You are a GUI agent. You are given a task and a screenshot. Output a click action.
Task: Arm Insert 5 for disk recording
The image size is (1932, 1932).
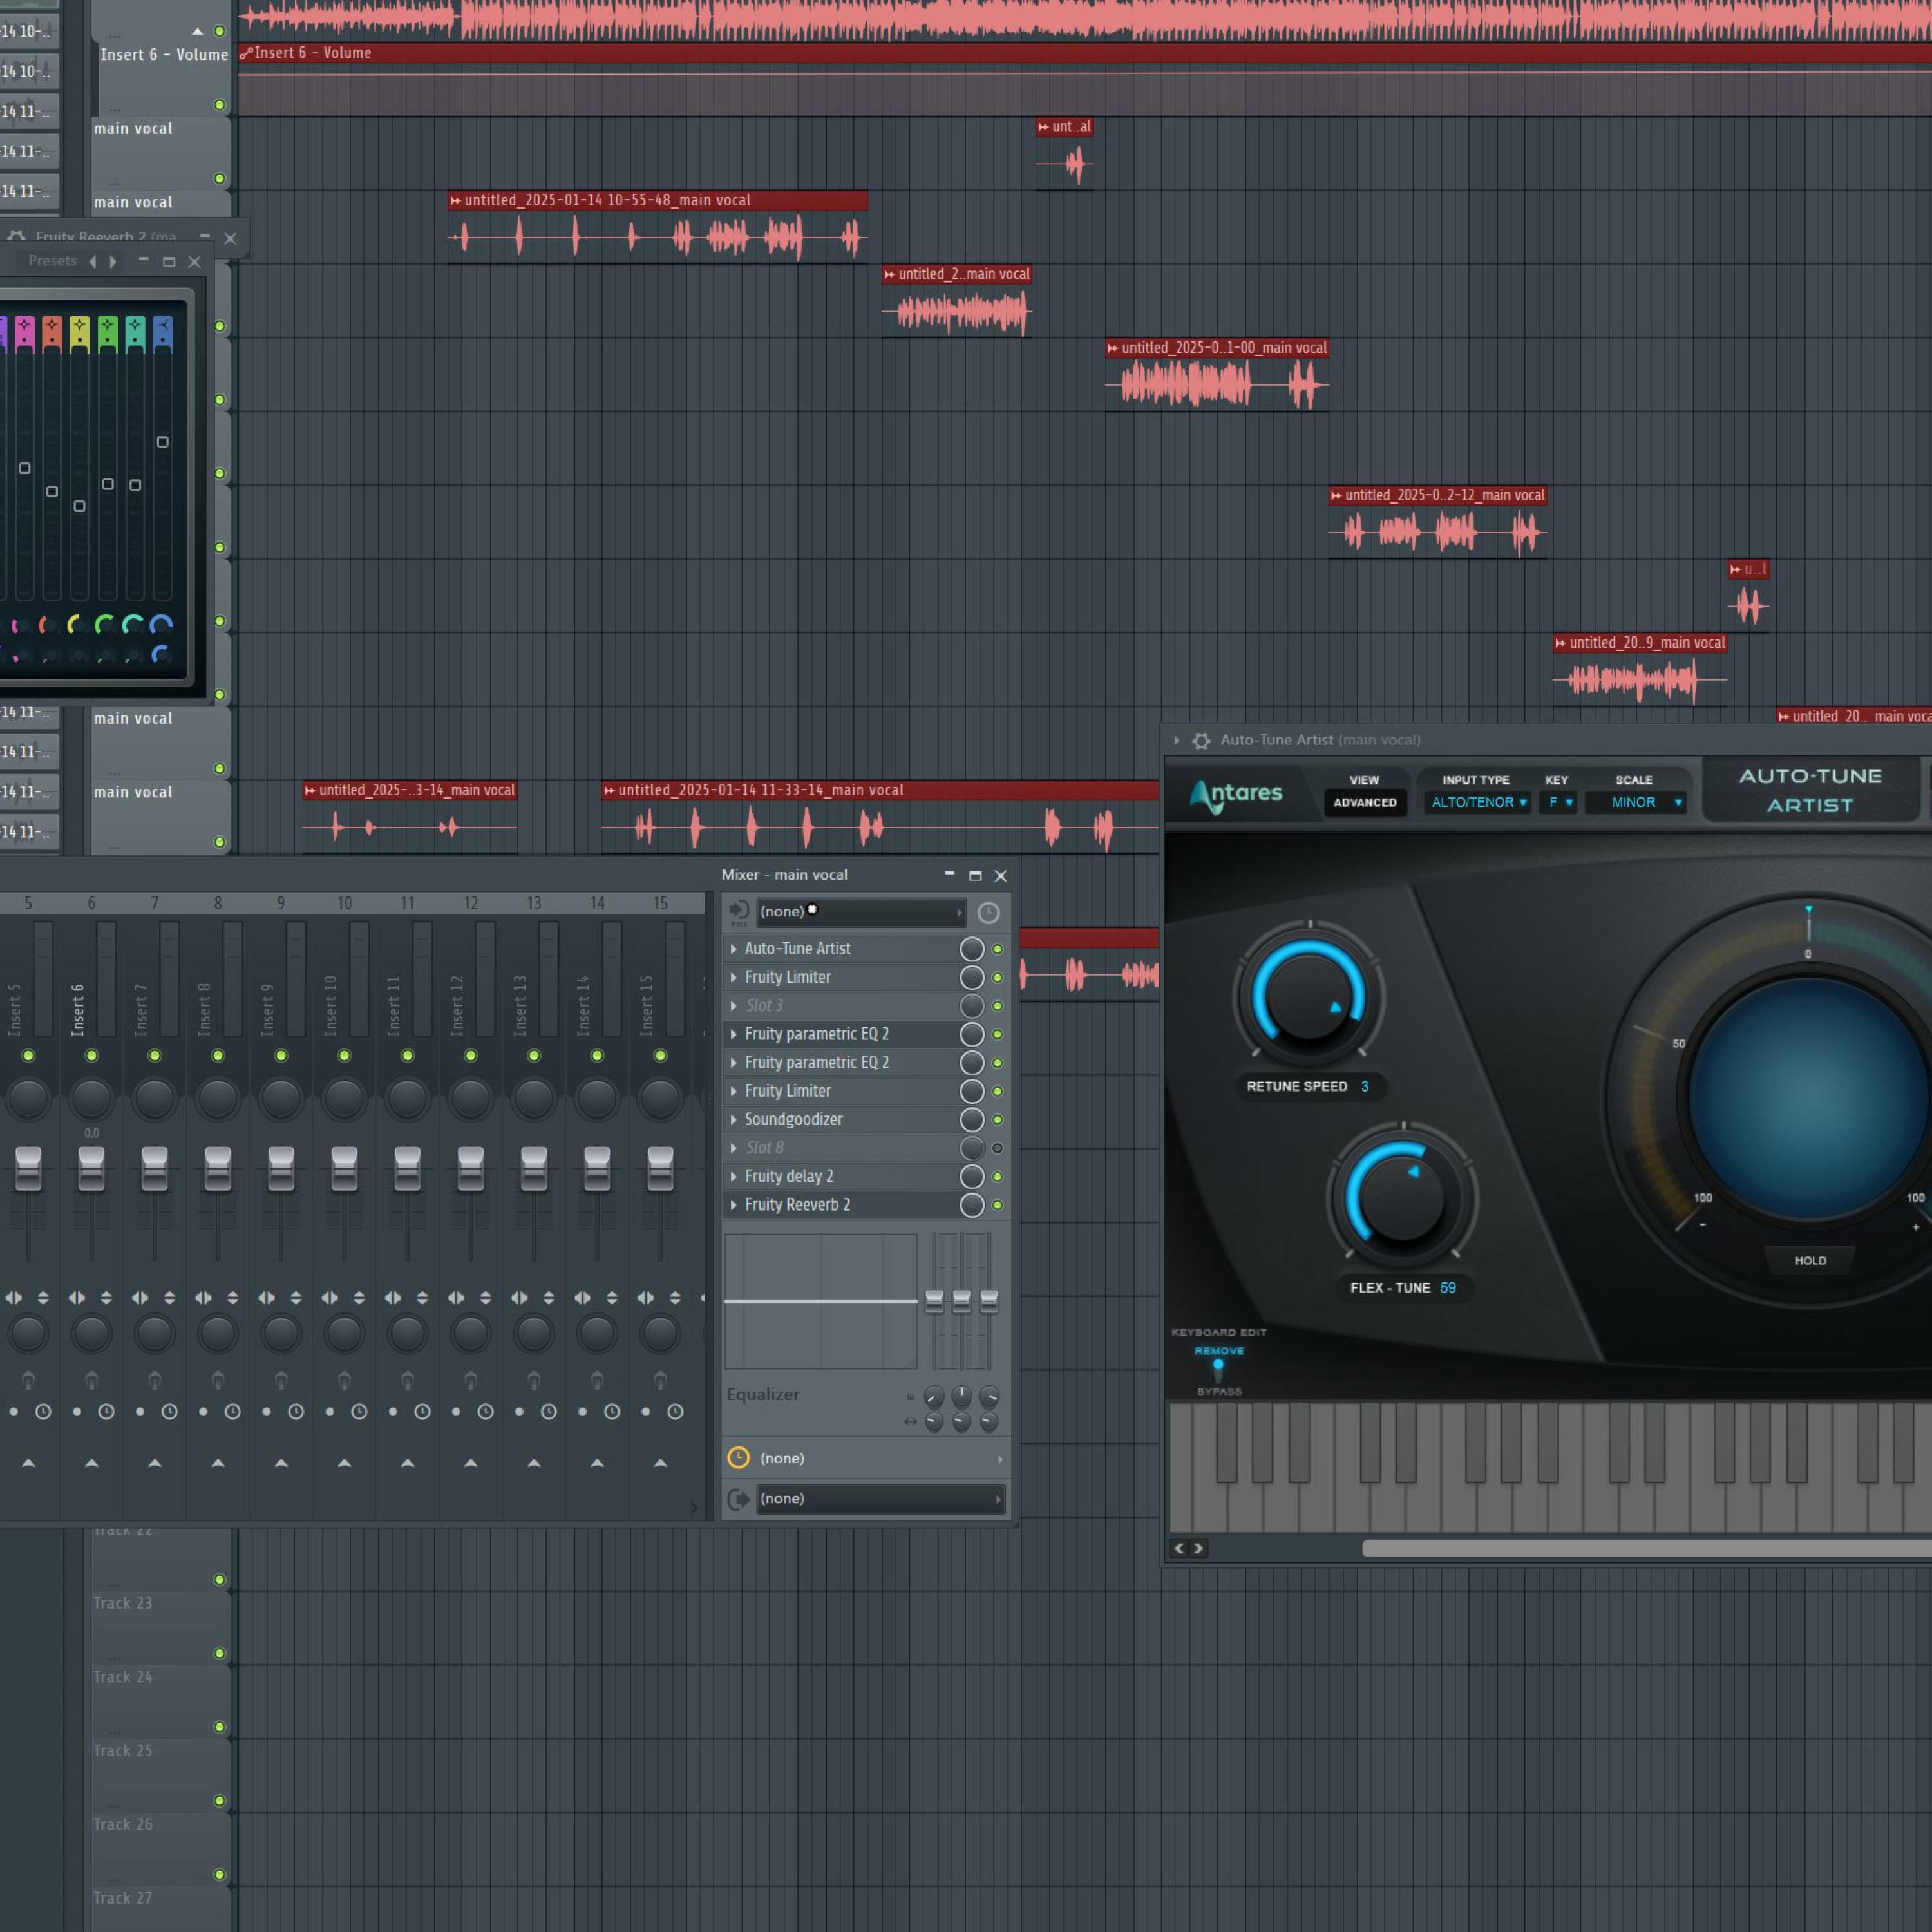14,1411
